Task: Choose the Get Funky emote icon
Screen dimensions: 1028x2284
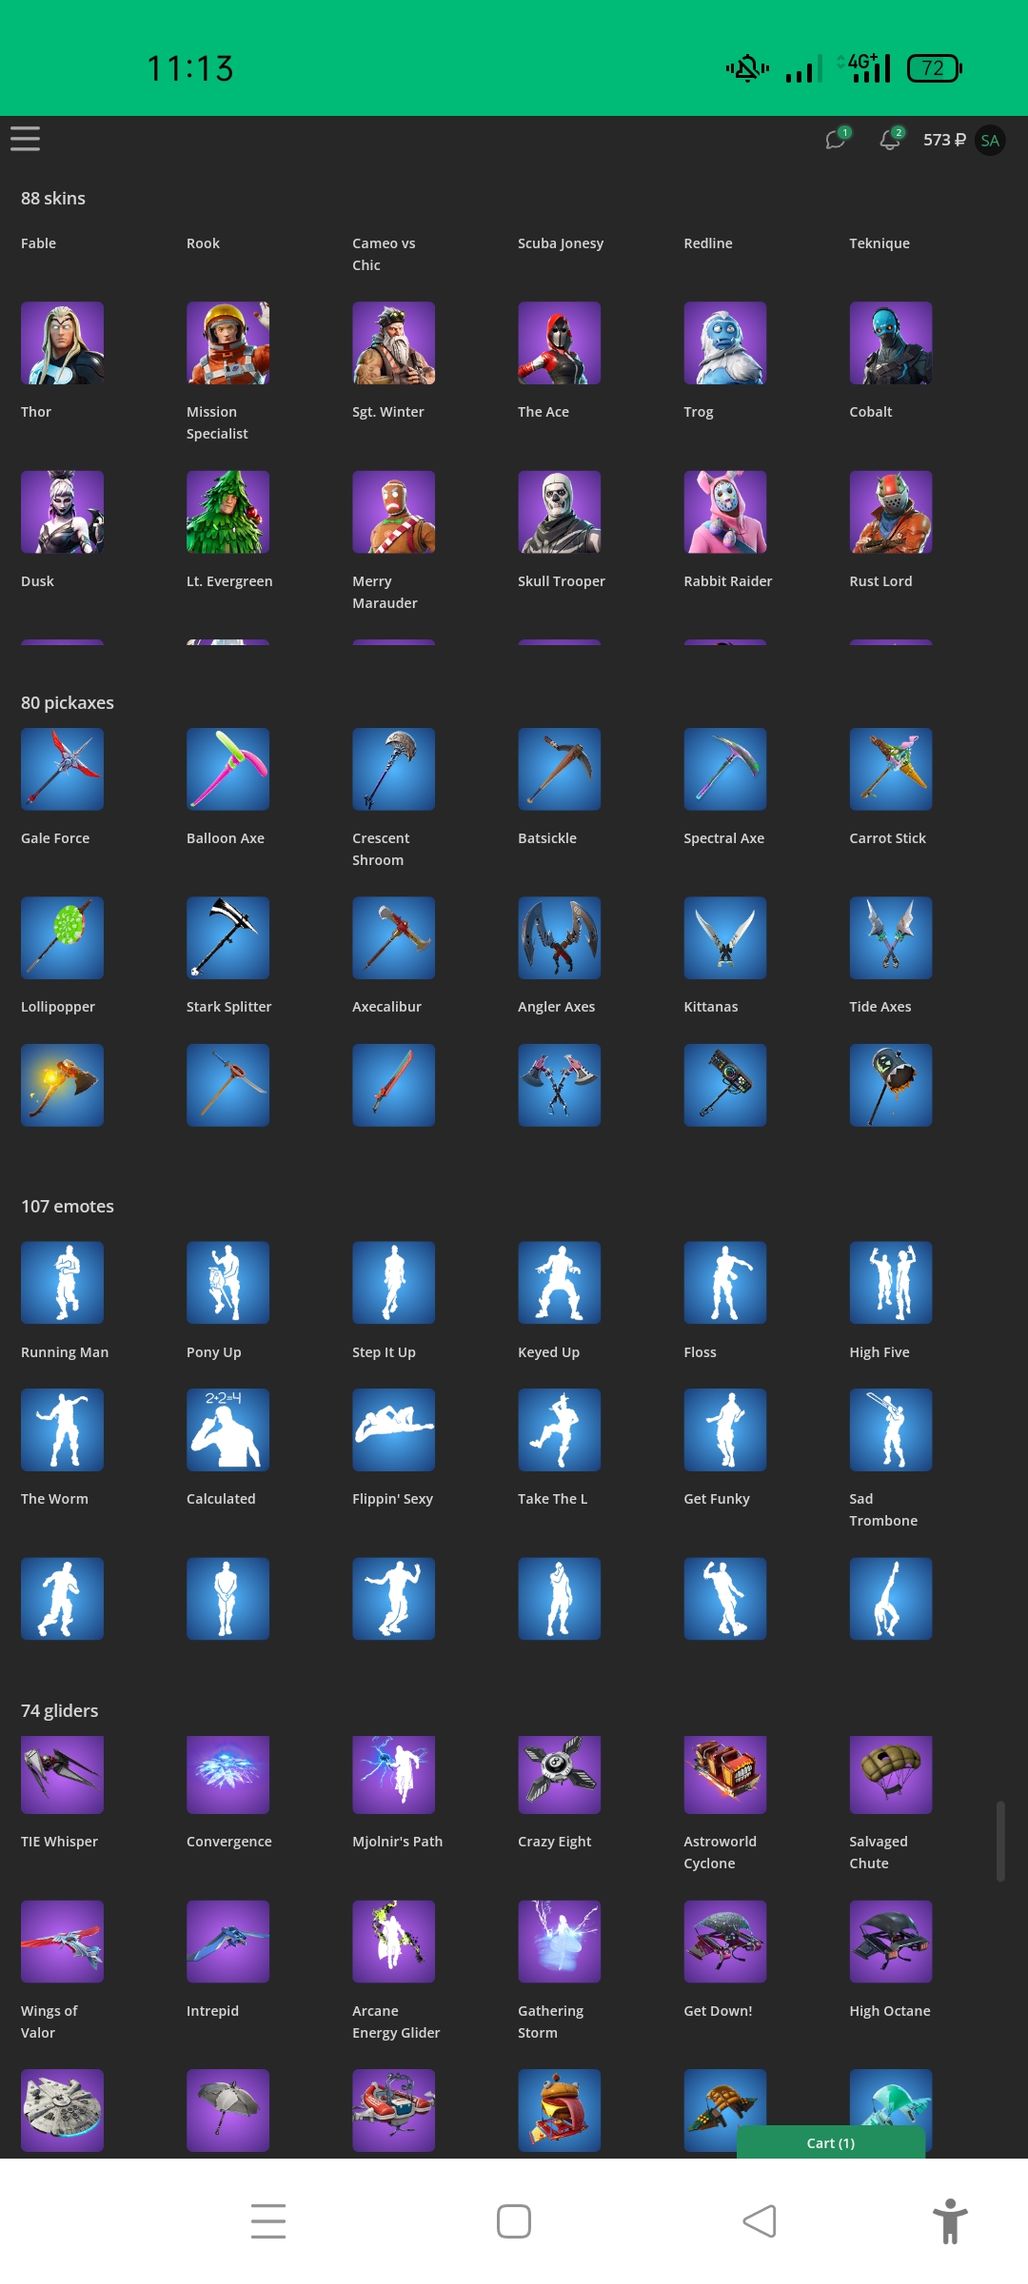Action: tap(725, 1430)
